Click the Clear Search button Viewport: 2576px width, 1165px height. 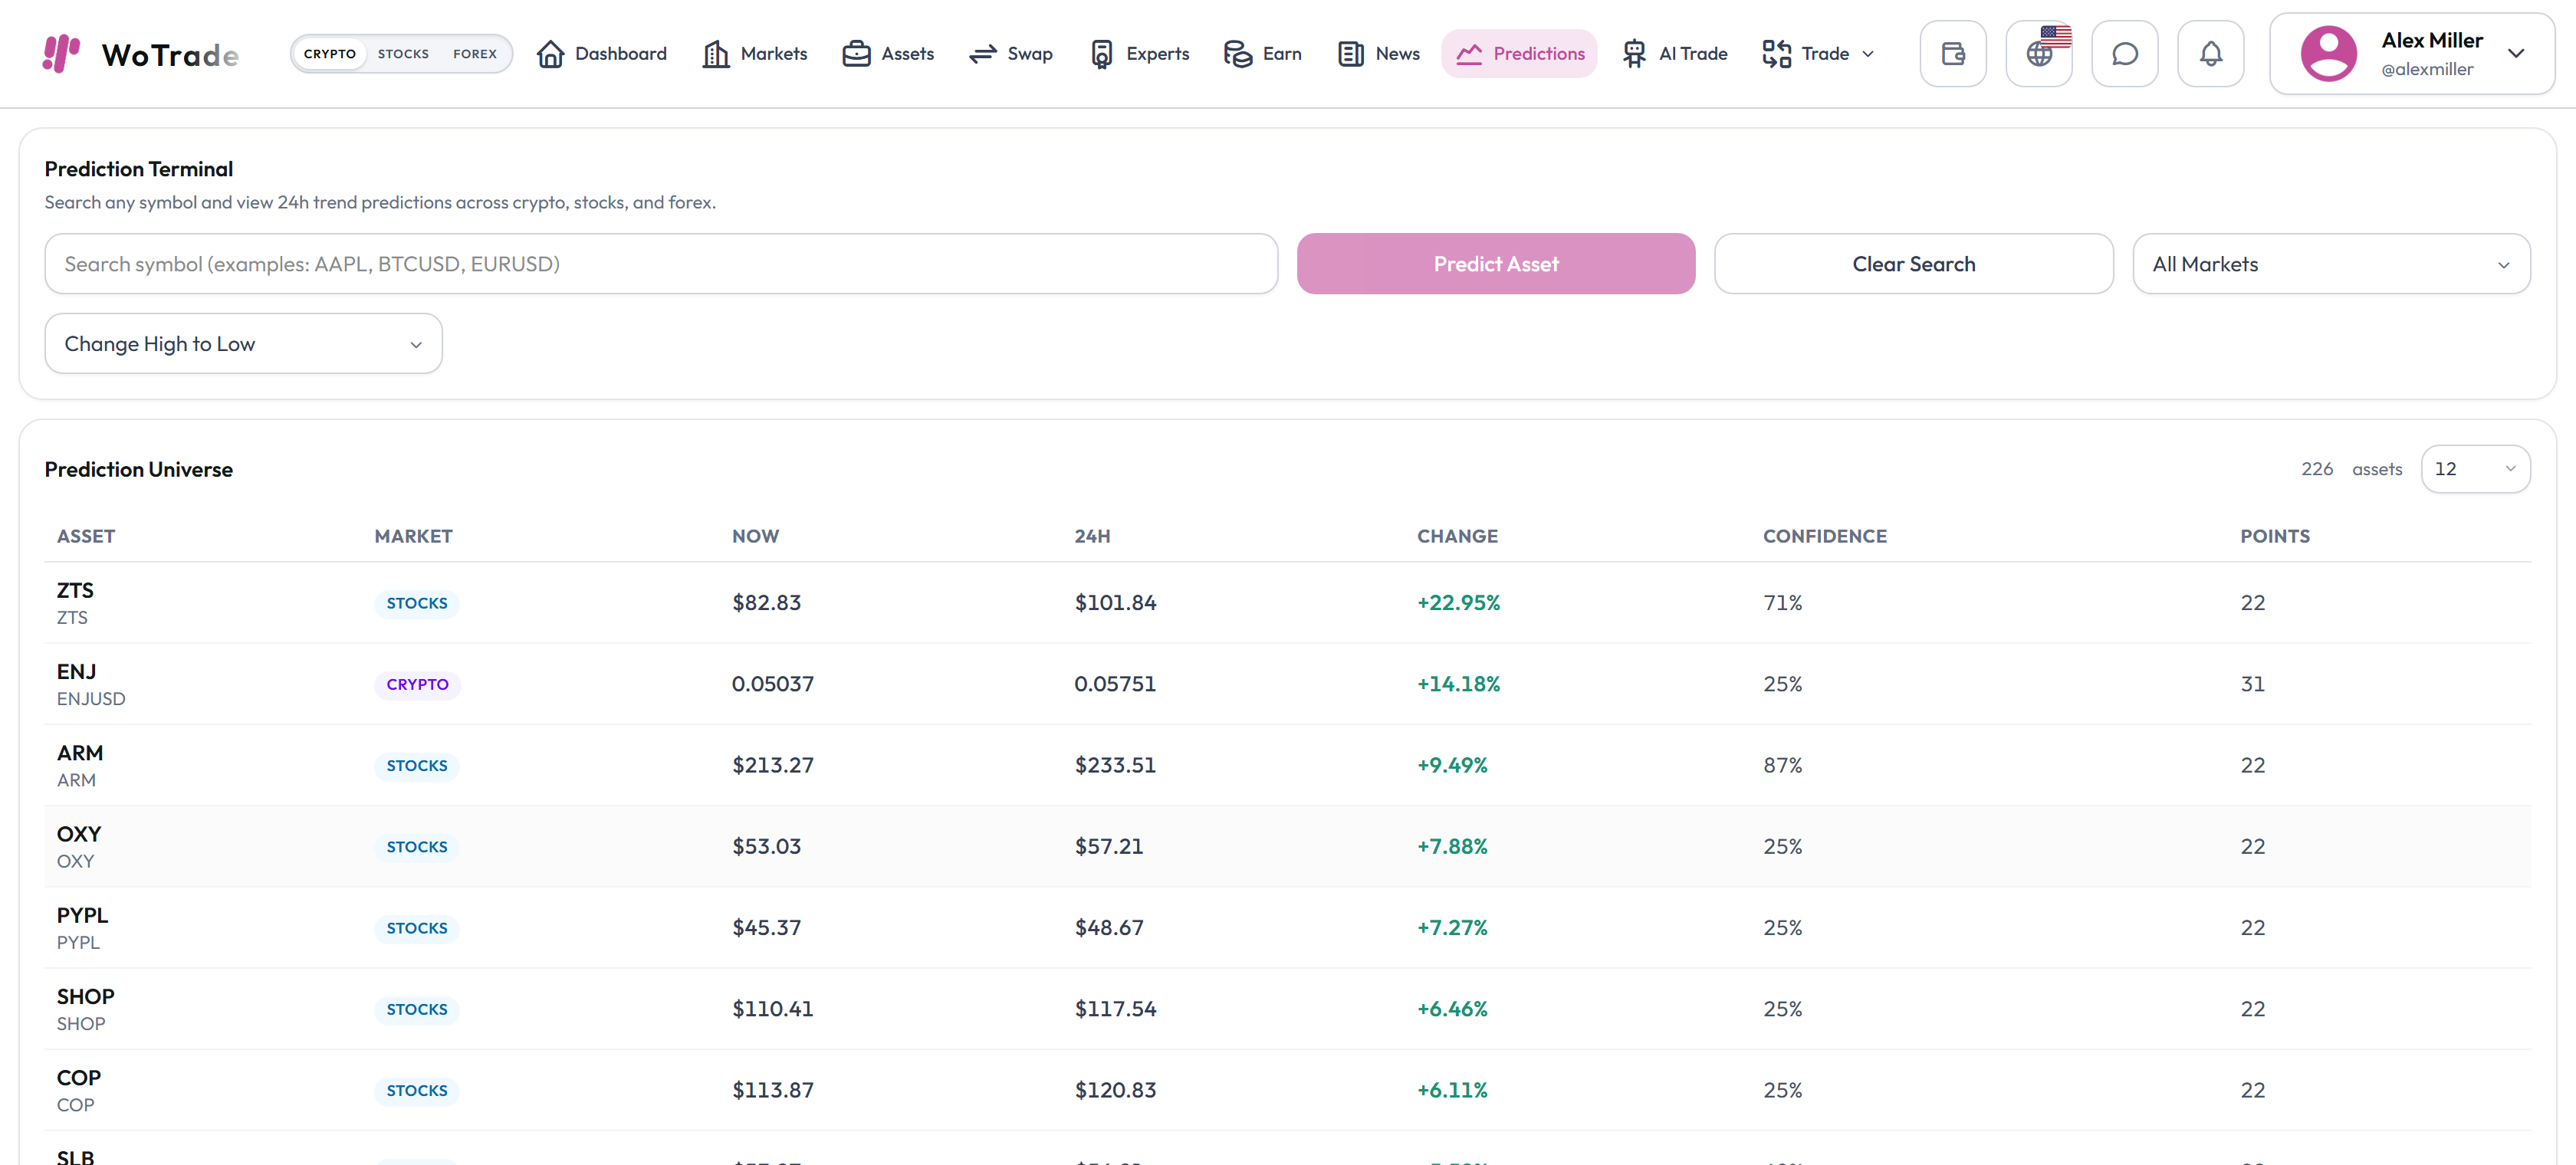1913,264
